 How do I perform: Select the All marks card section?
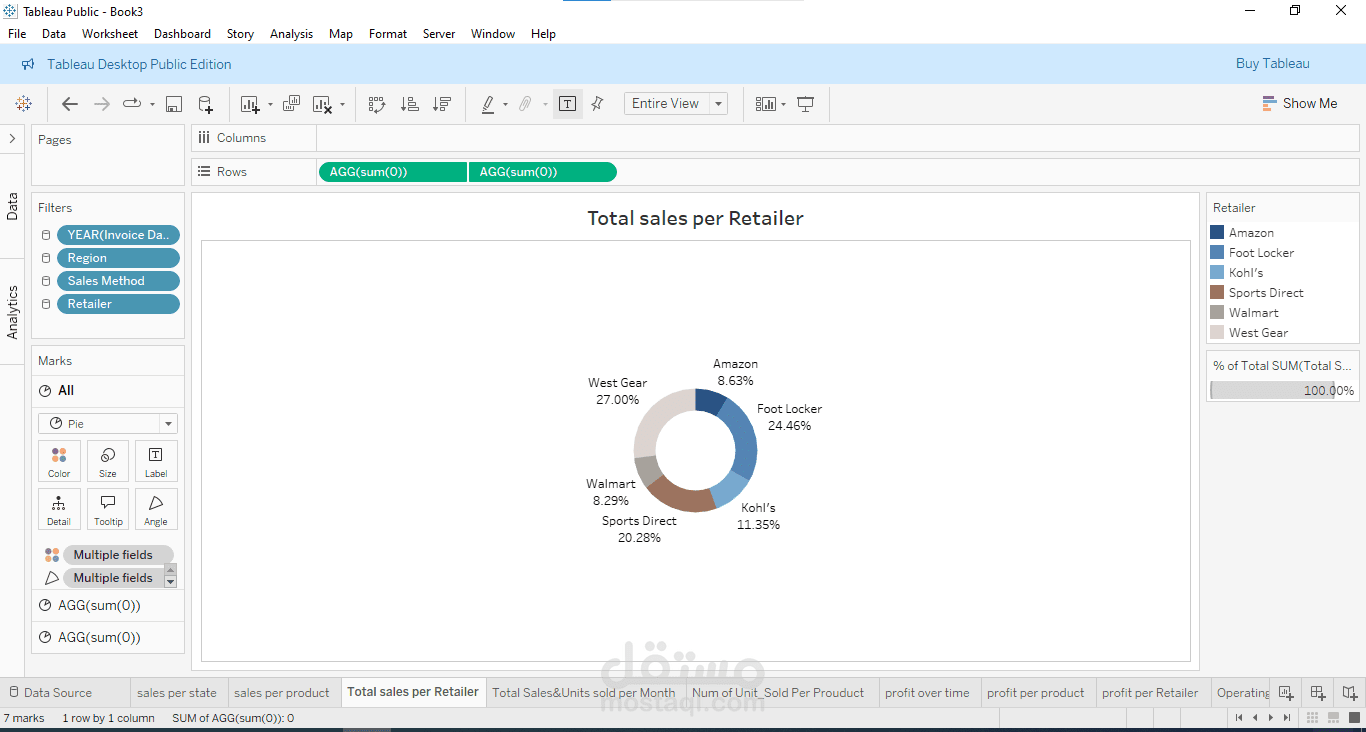[108, 391]
